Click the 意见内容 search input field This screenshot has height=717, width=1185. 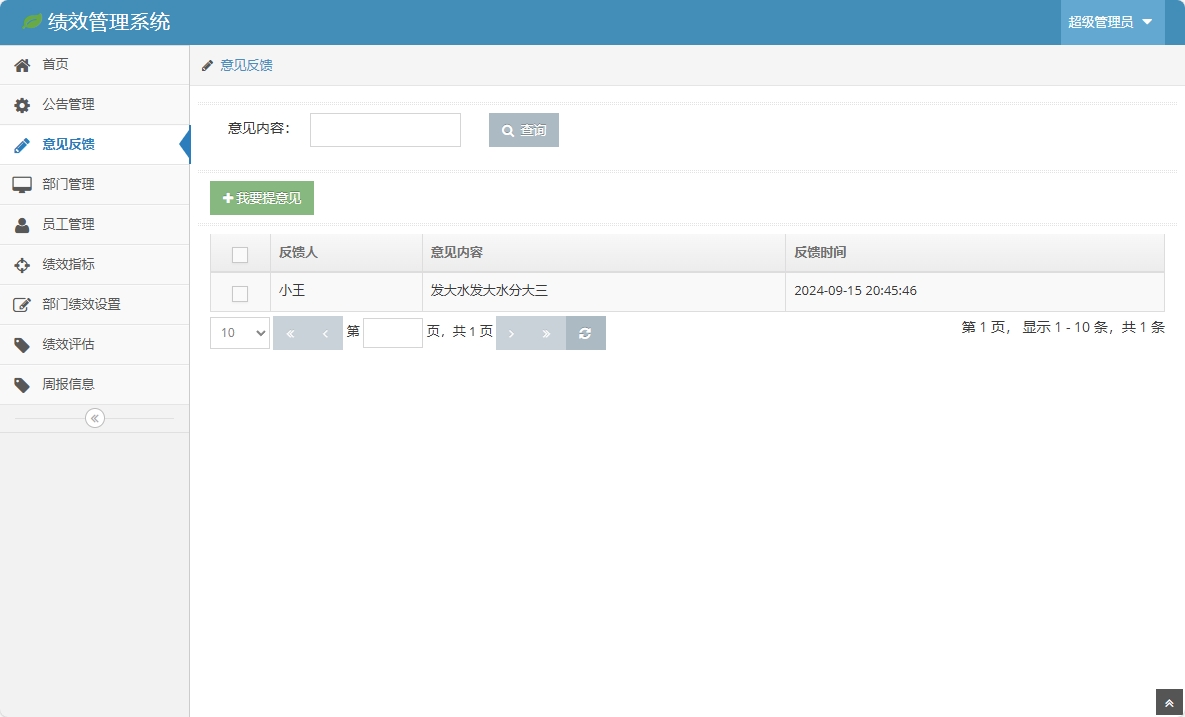[x=385, y=130]
